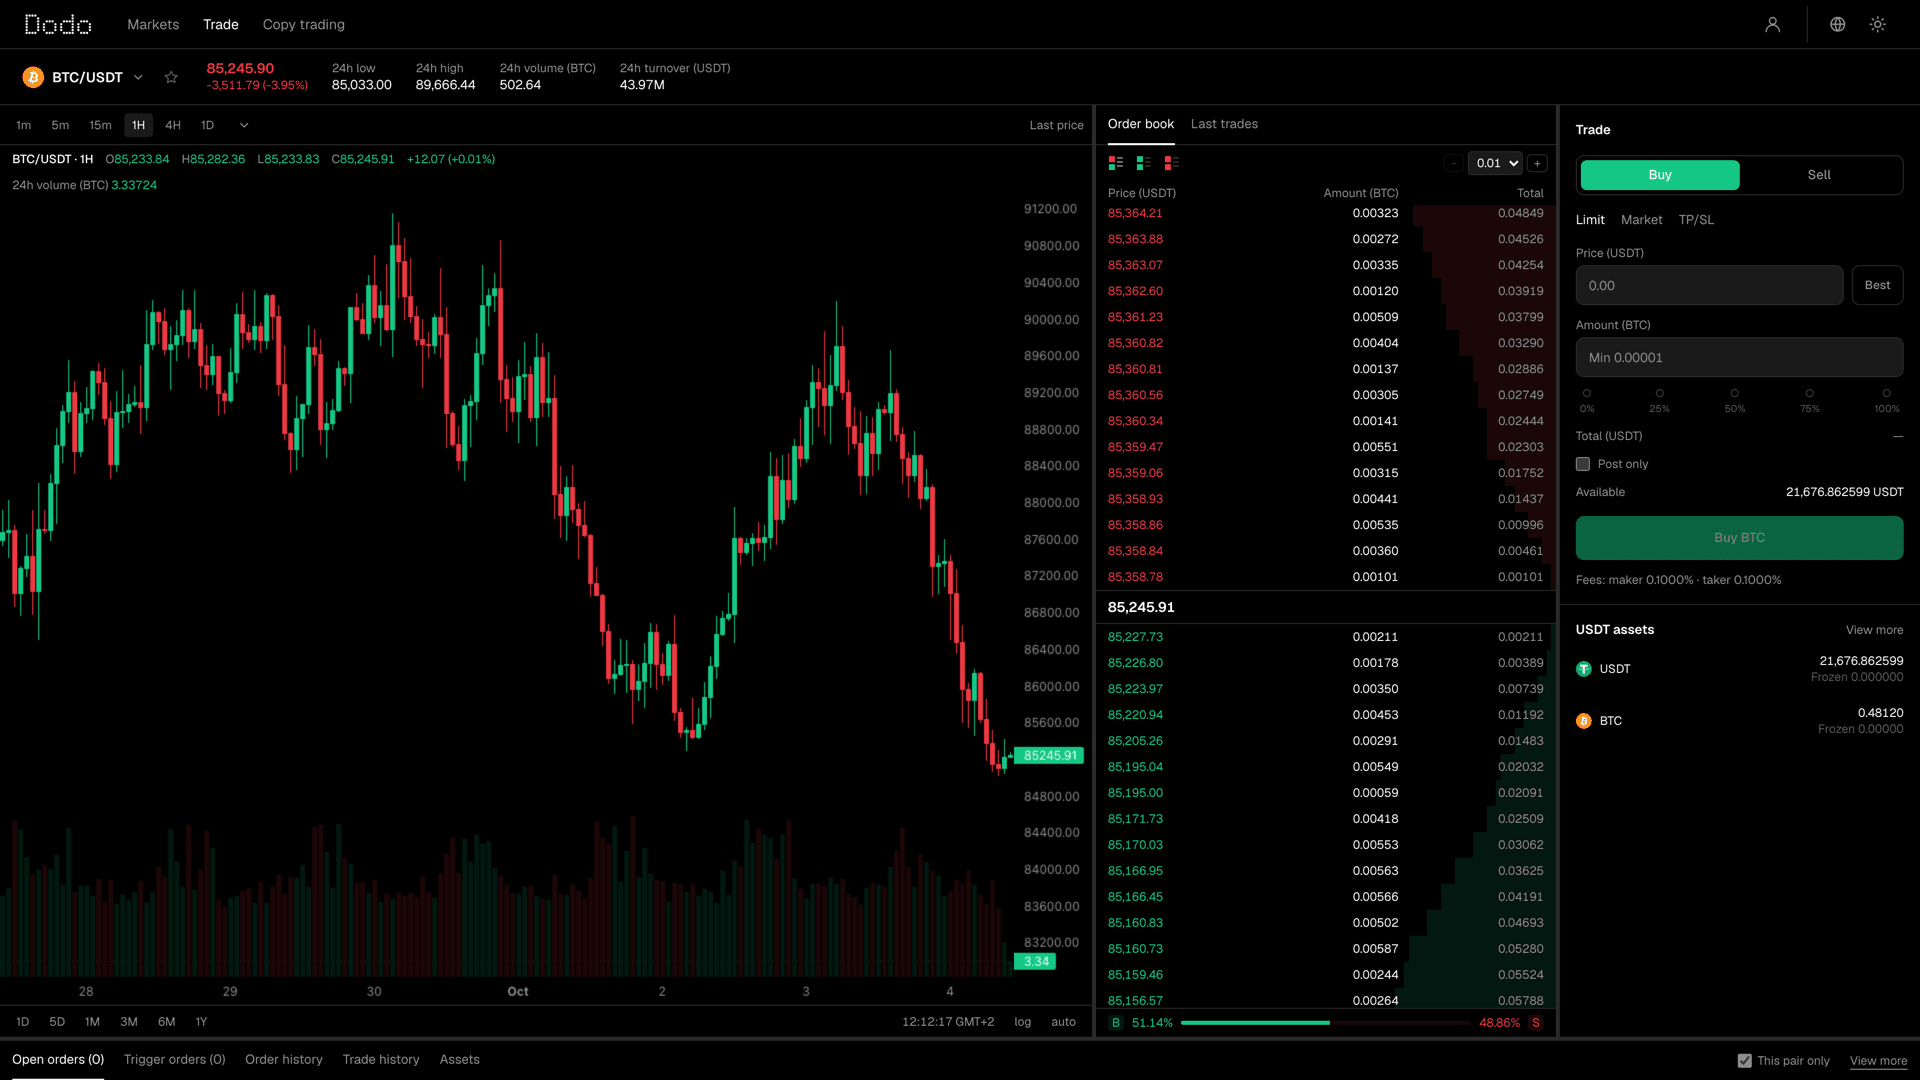Show combined bids and asks order book view
Image resolution: width=1920 pixels, height=1080 pixels.
pyautogui.click(x=1116, y=163)
